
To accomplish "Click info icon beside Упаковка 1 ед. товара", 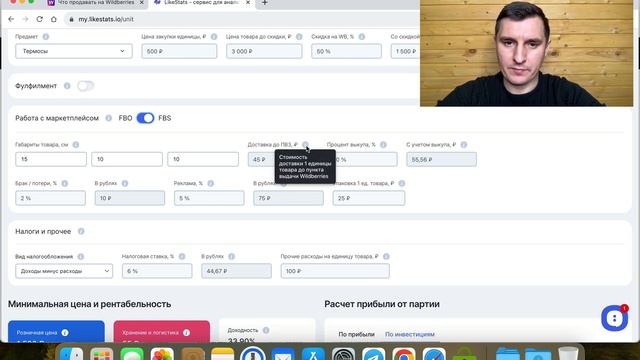I will coord(402,183).
